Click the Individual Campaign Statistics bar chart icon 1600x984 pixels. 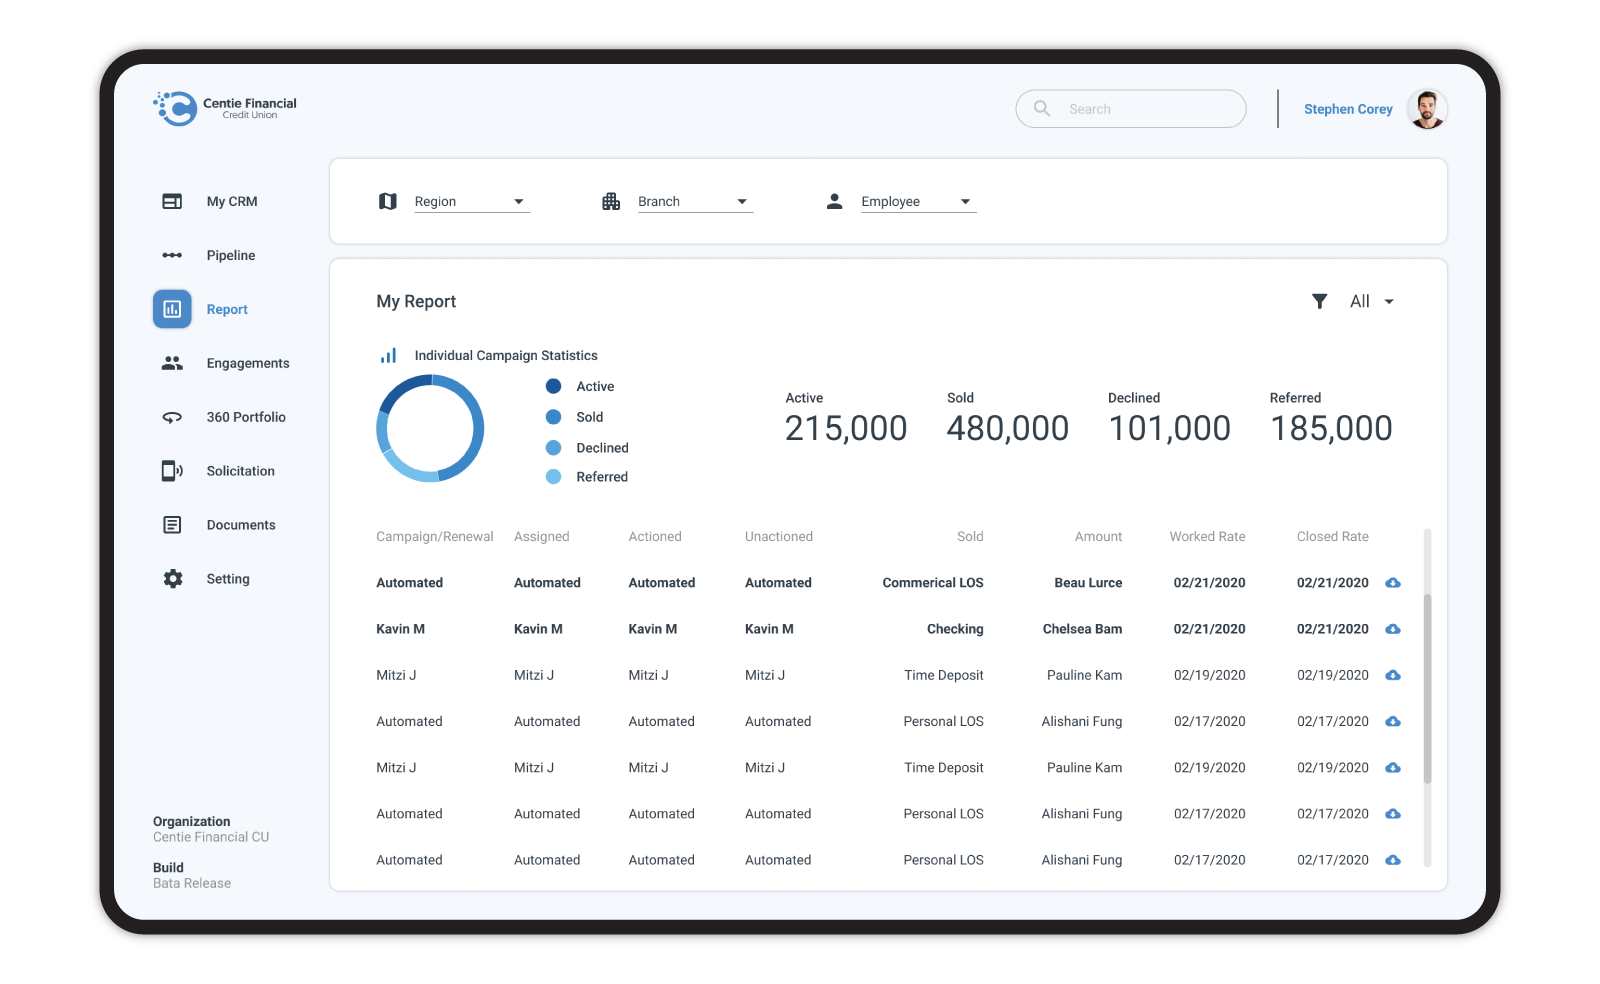pyautogui.click(x=388, y=355)
